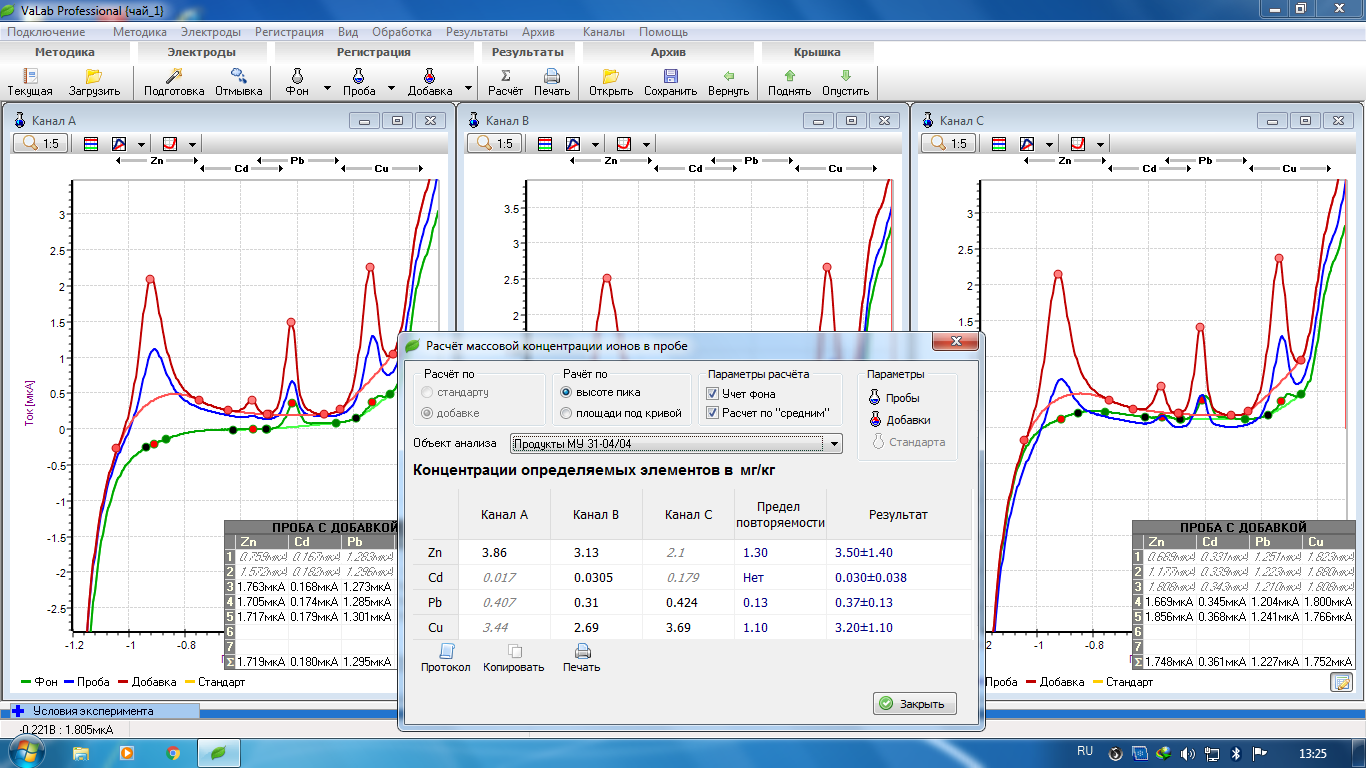This screenshot has height=768, width=1366.
Task: Click the colored lines icon in Канал A
Action: tap(90, 144)
